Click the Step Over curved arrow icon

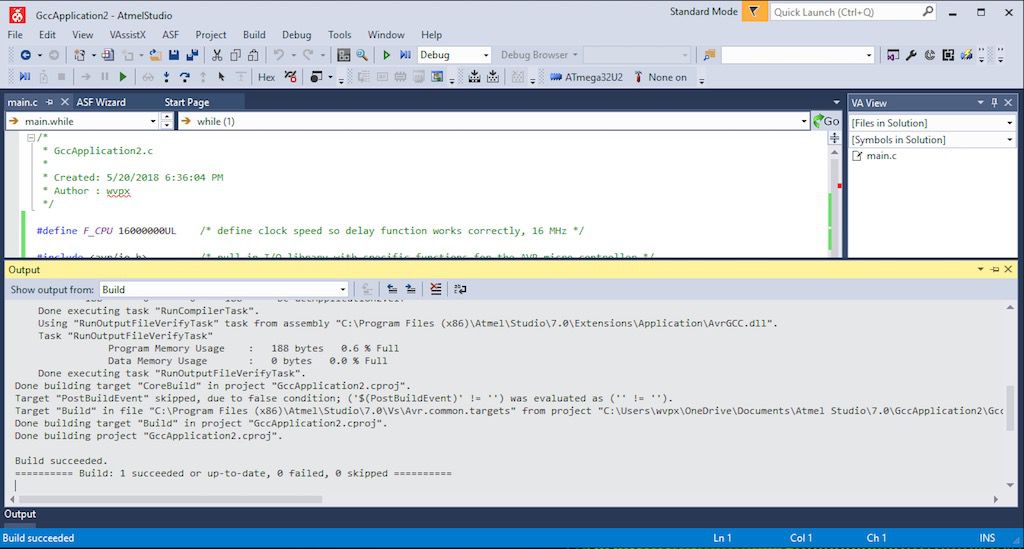[x=185, y=77]
